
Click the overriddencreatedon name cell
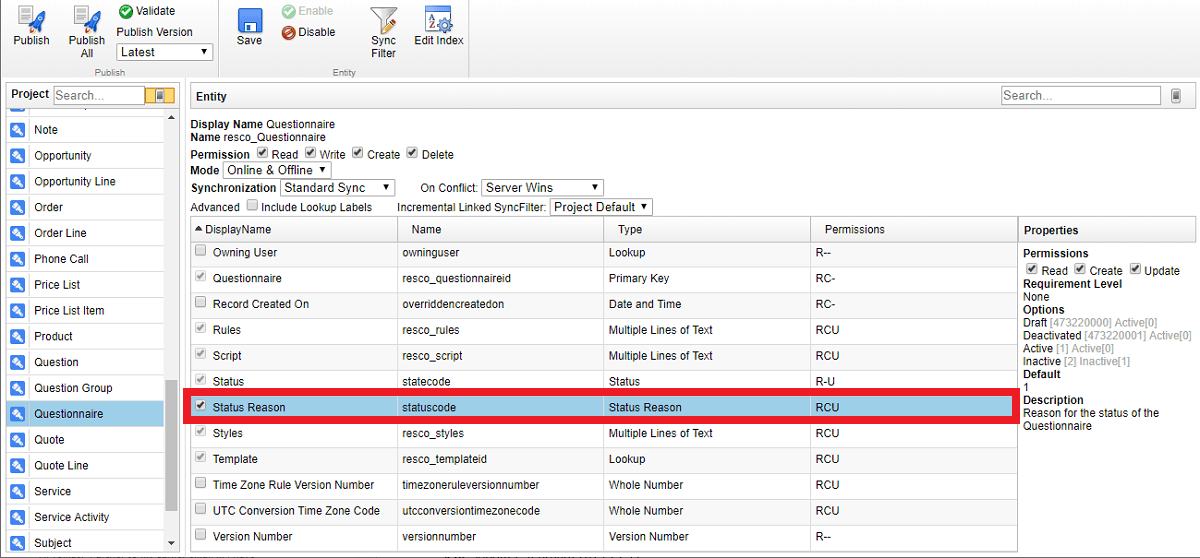point(500,304)
